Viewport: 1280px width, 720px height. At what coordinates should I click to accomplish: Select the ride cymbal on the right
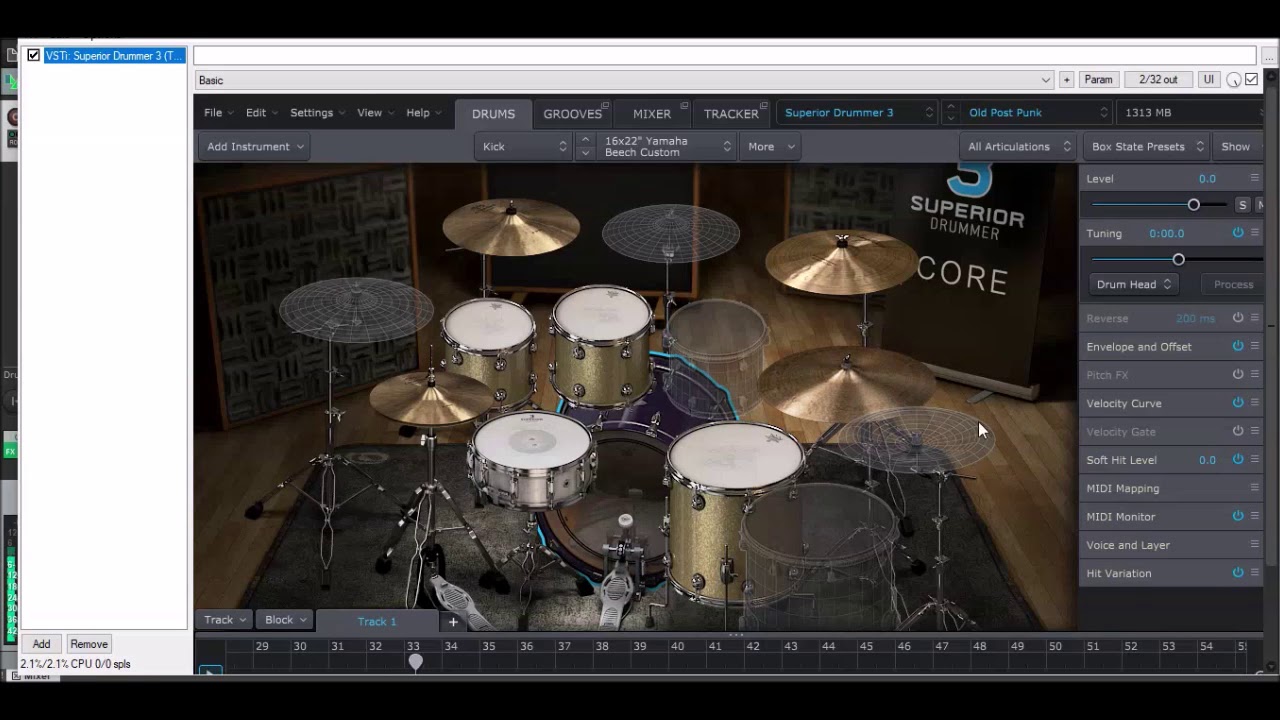[846, 383]
